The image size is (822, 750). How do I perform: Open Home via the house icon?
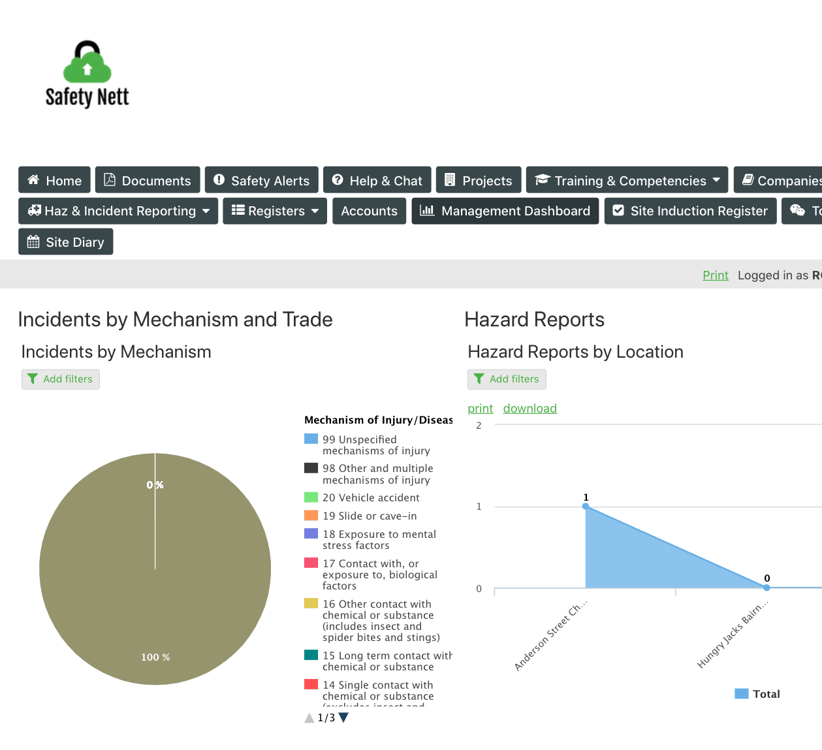click(x=33, y=180)
